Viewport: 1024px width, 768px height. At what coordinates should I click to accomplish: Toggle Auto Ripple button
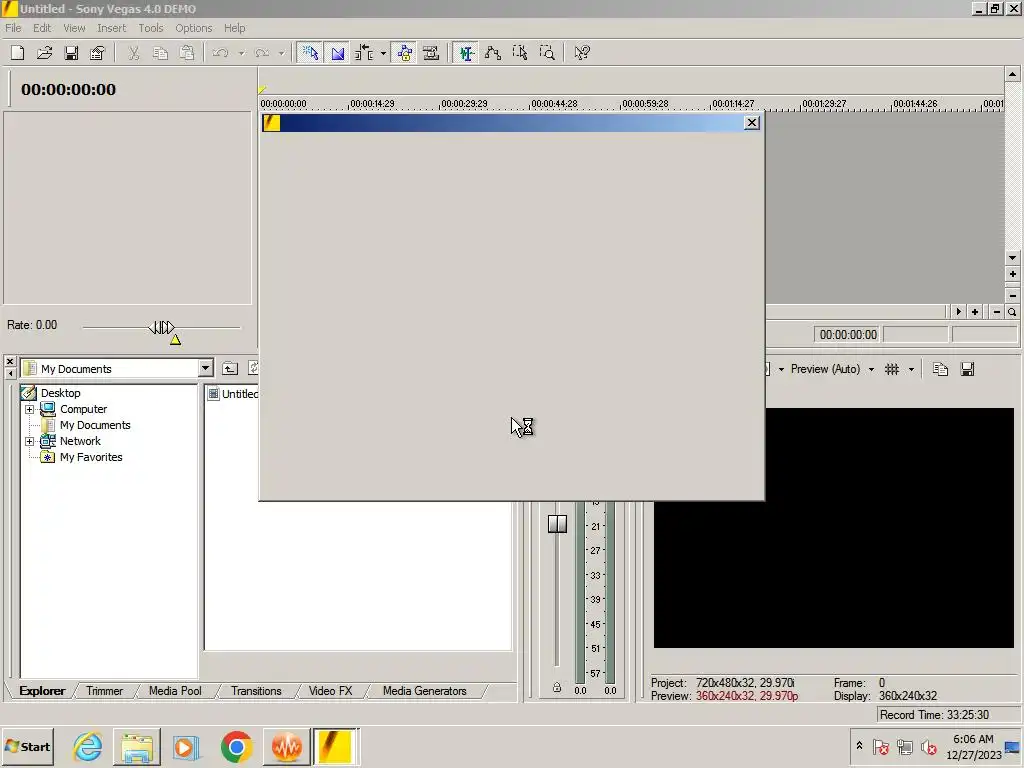[364, 53]
